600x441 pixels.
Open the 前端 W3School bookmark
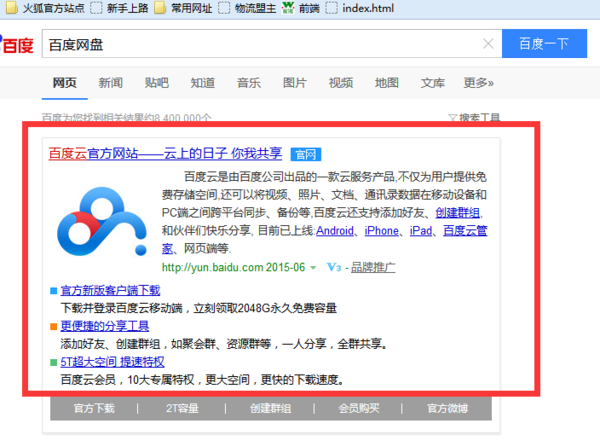point(301,8)
